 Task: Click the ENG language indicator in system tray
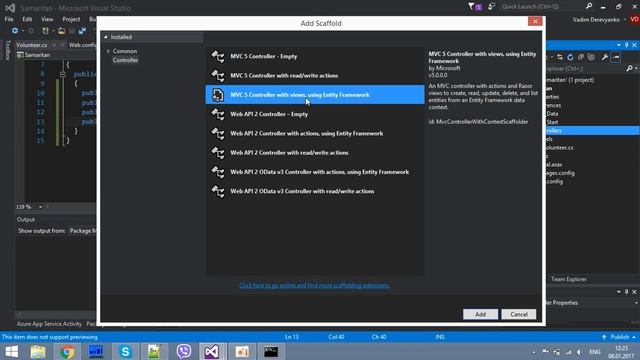pyautogui.click(x=595, y=352)
